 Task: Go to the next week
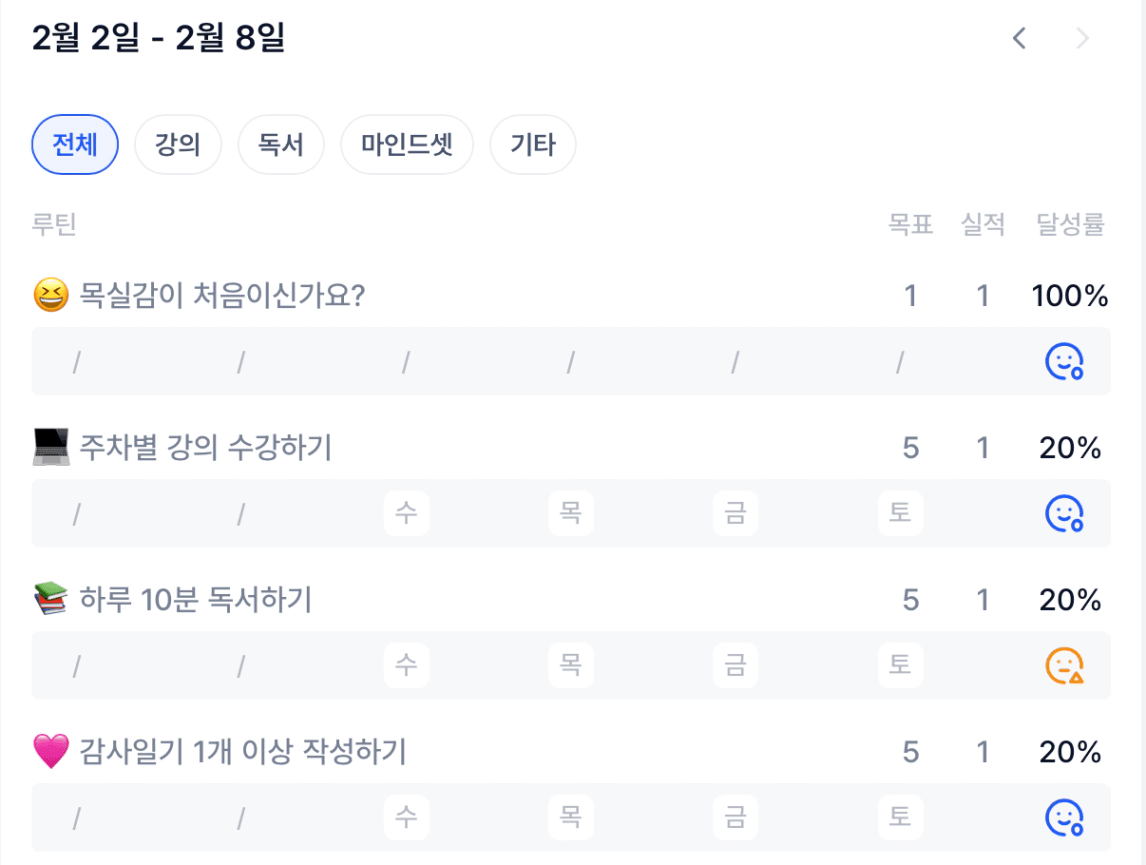tap(1081, 39)
